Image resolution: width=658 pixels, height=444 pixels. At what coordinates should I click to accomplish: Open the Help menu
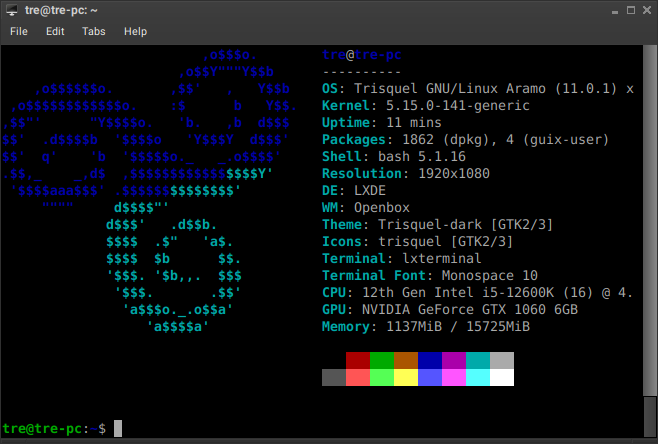tap(136, 31)
